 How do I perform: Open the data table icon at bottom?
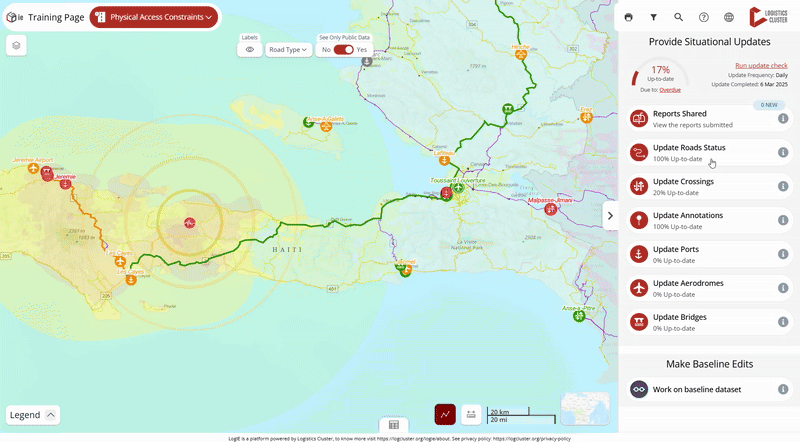pyautogui.click(x=393, y=425)
